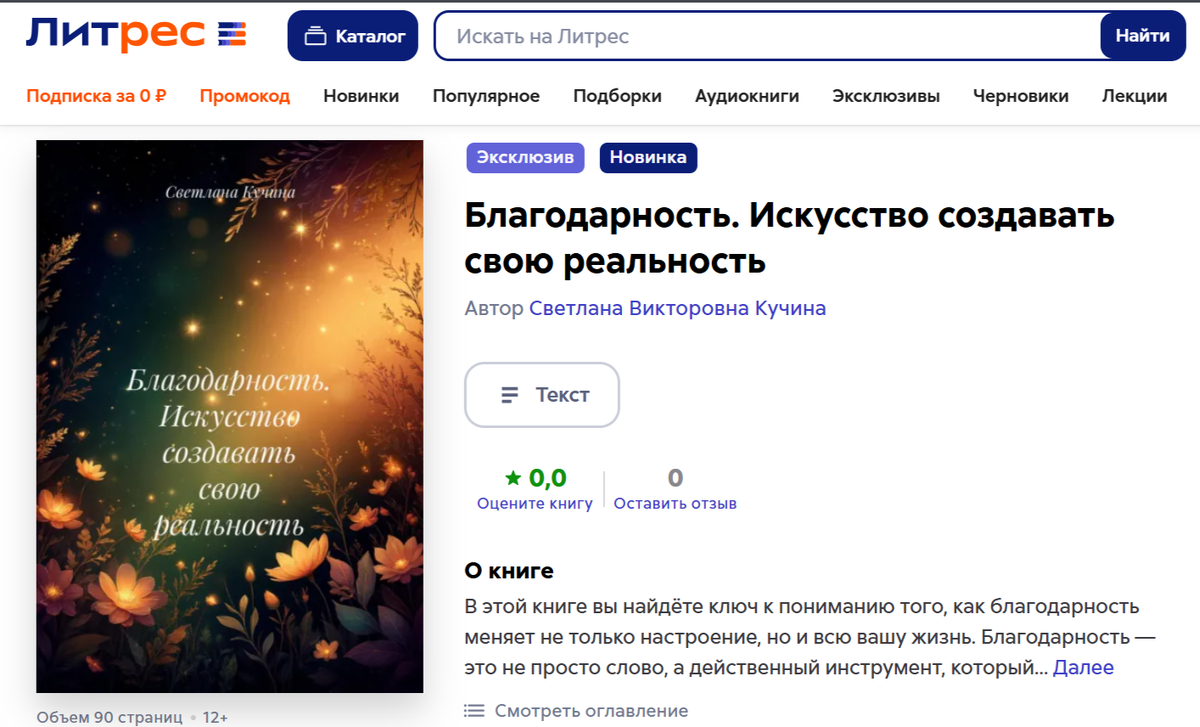This screenshot has width=1200, height=727.
Task: Click the Найти search button
Action: pos(1143,35)
